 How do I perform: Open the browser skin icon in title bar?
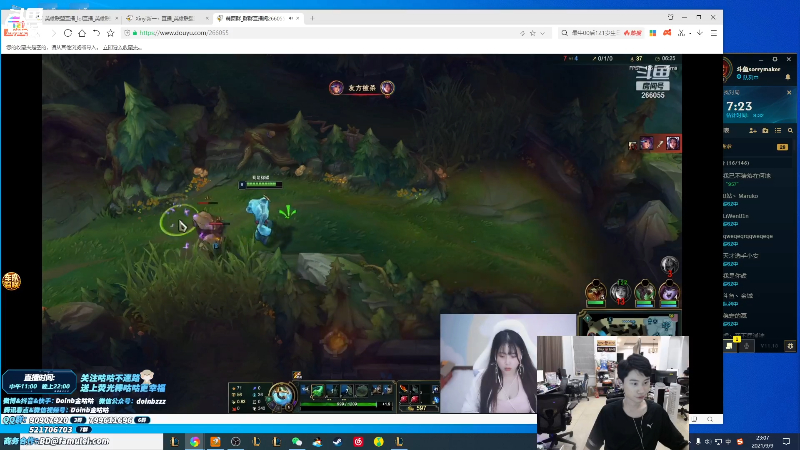(670, 17)
